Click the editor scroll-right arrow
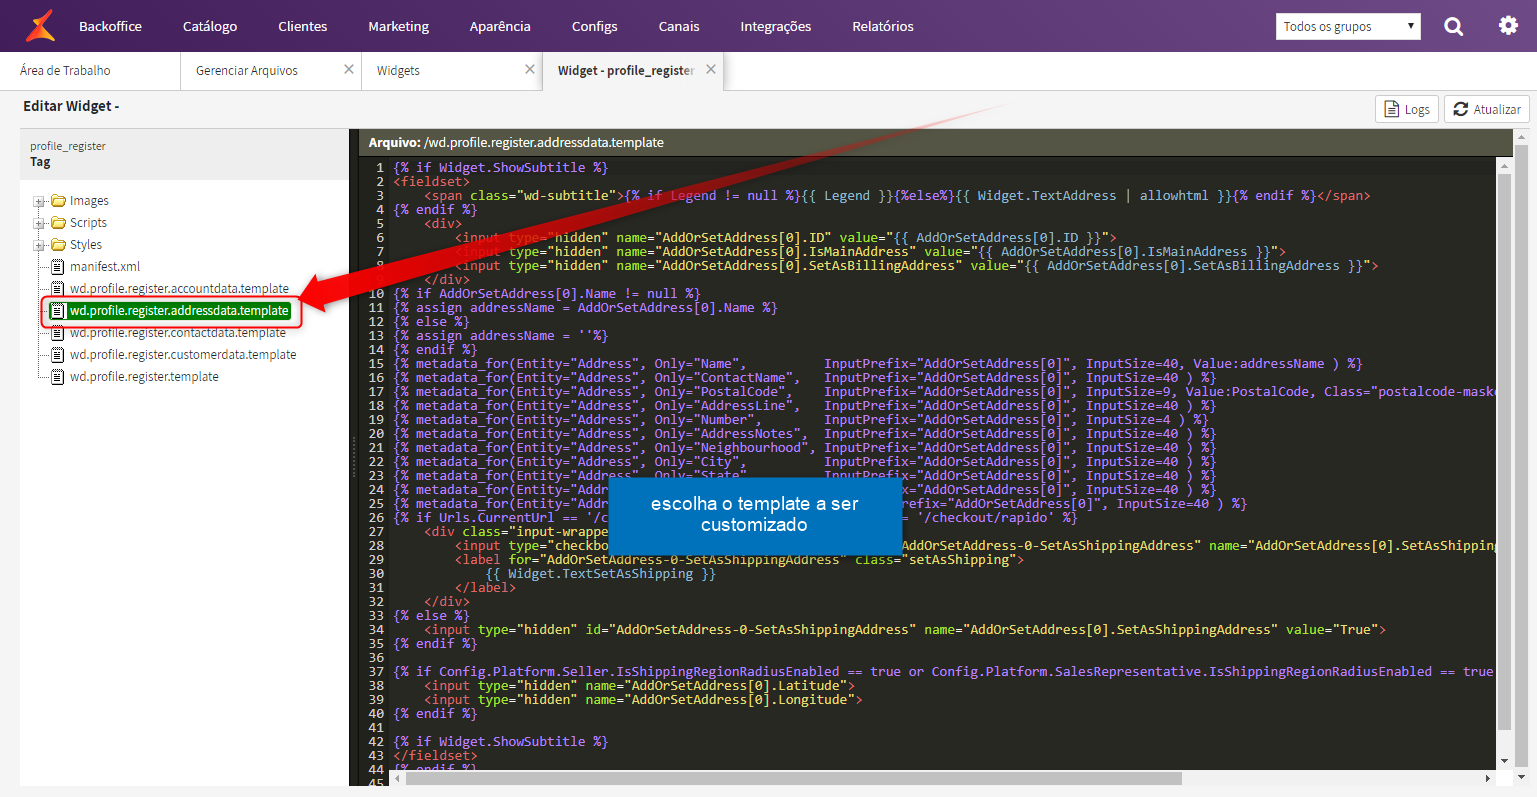 pyautogui.click(x=1487, y=778)
